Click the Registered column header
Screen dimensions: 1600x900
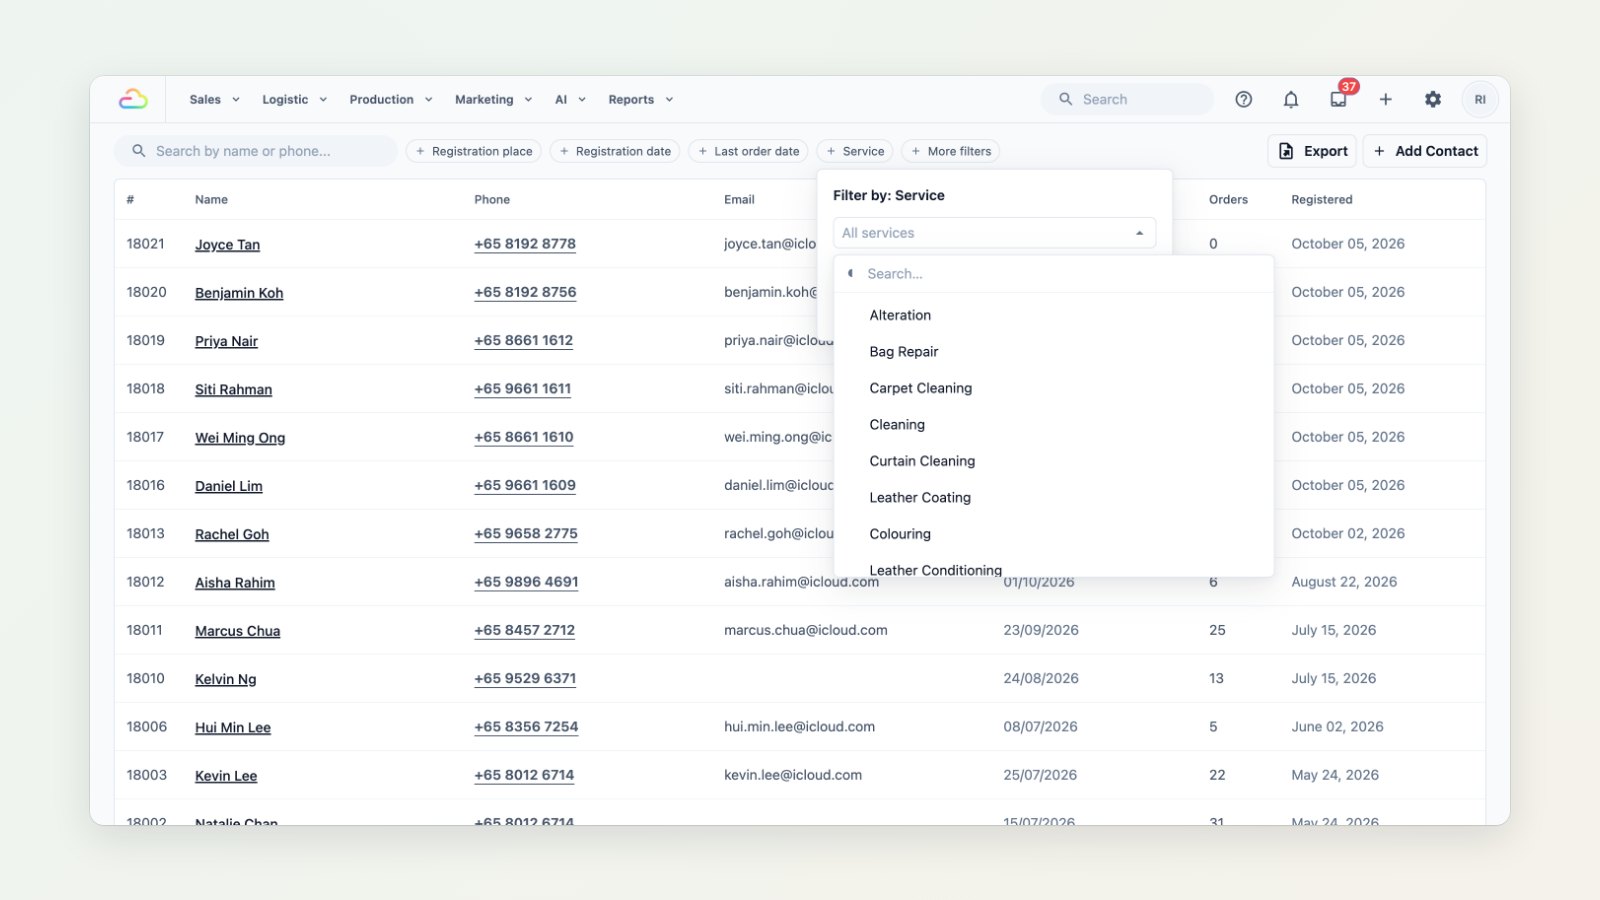[1321, 200]
